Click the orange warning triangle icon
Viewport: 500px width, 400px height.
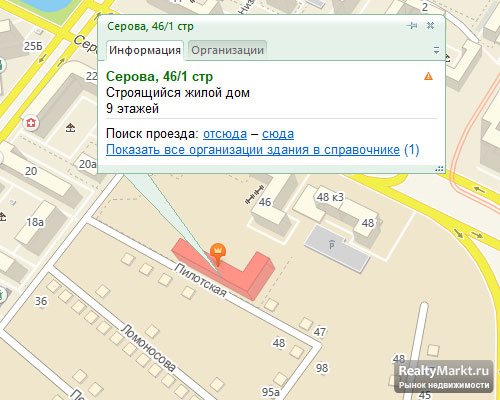click(428, 76)
